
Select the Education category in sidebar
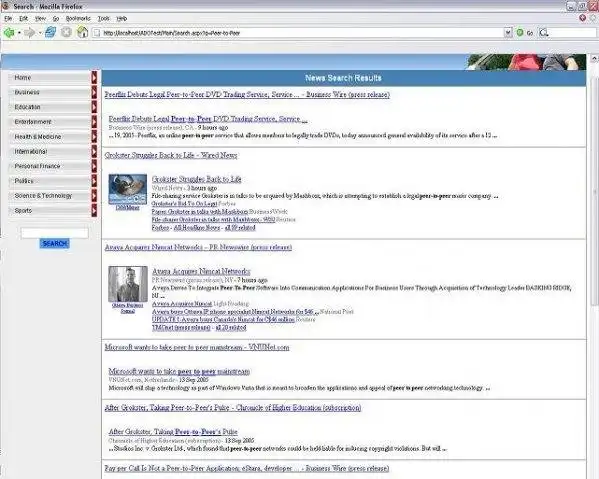tap(50, 107)
